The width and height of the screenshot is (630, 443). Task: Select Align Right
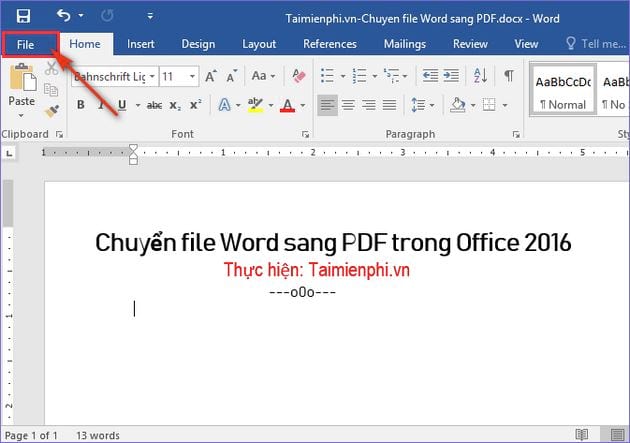pyautogui.click(x=368, y=105)
